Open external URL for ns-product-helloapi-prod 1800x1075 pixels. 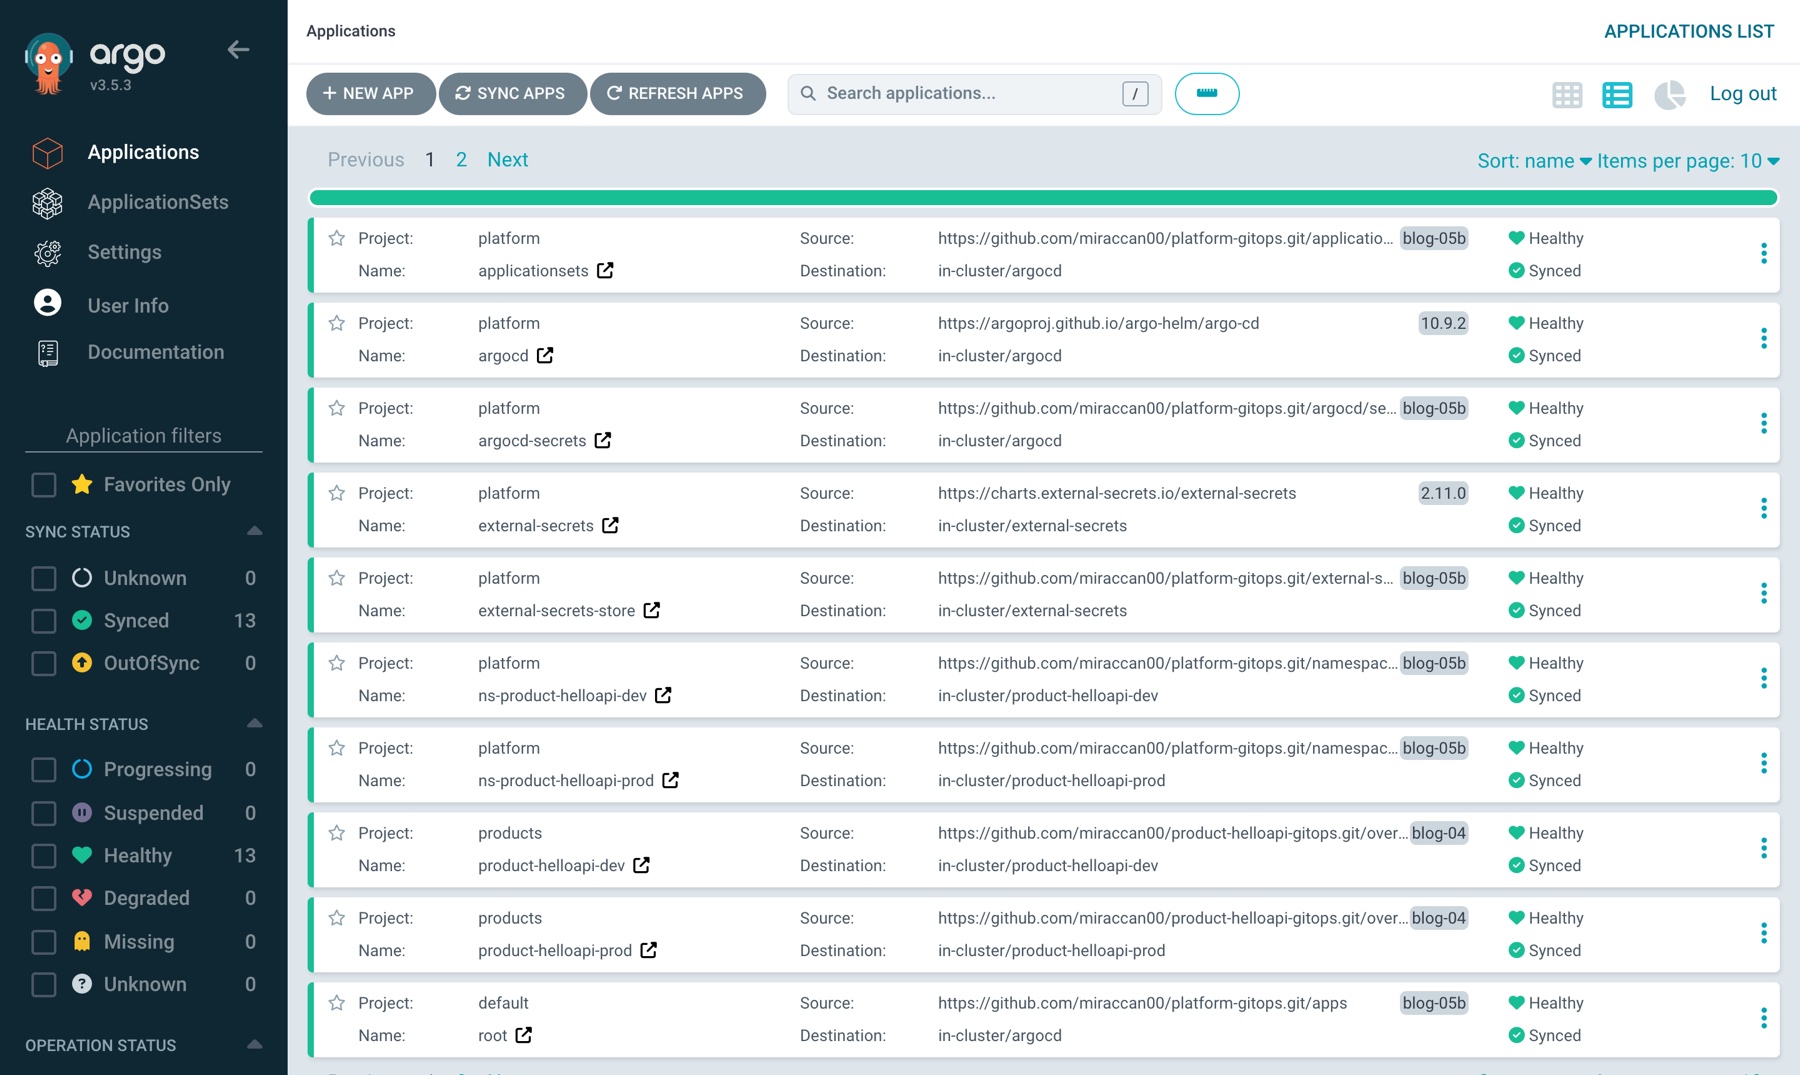[671, 780]
